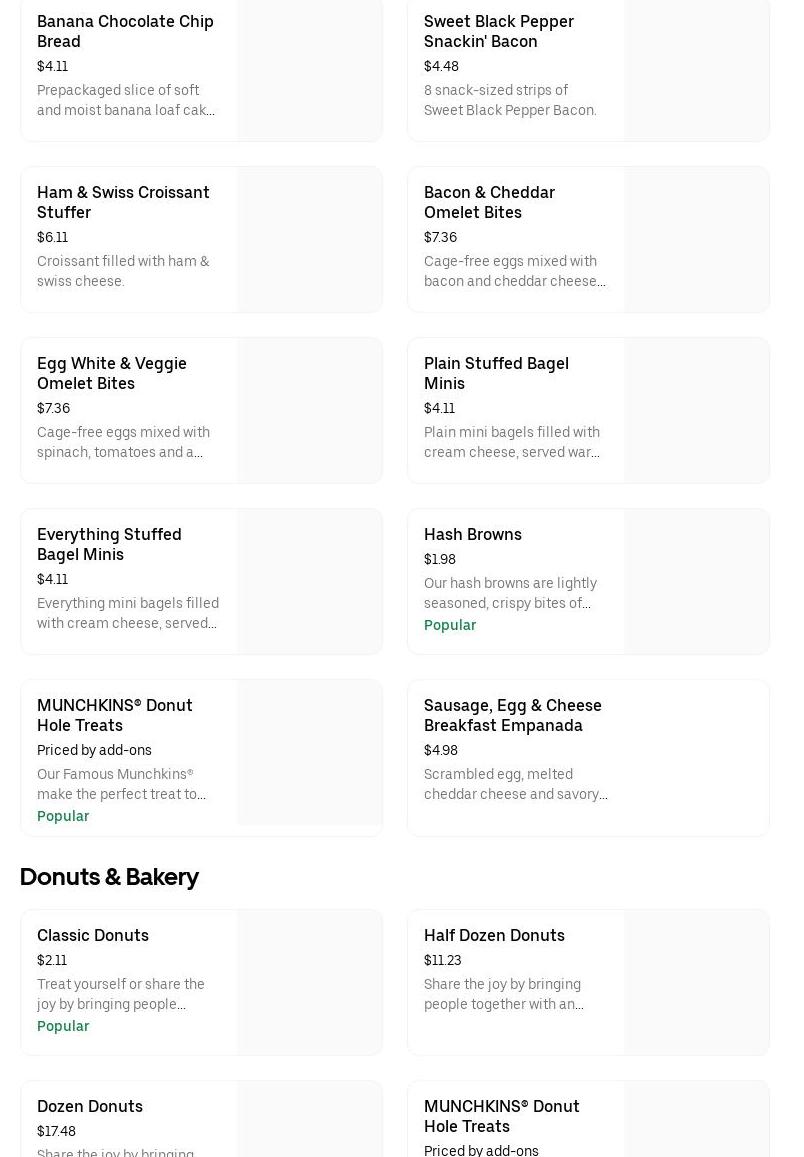Open Sausage, Egg & Cheese Breakfast Empanada
The image size is (804, 1157).
[x=512, y=715]
